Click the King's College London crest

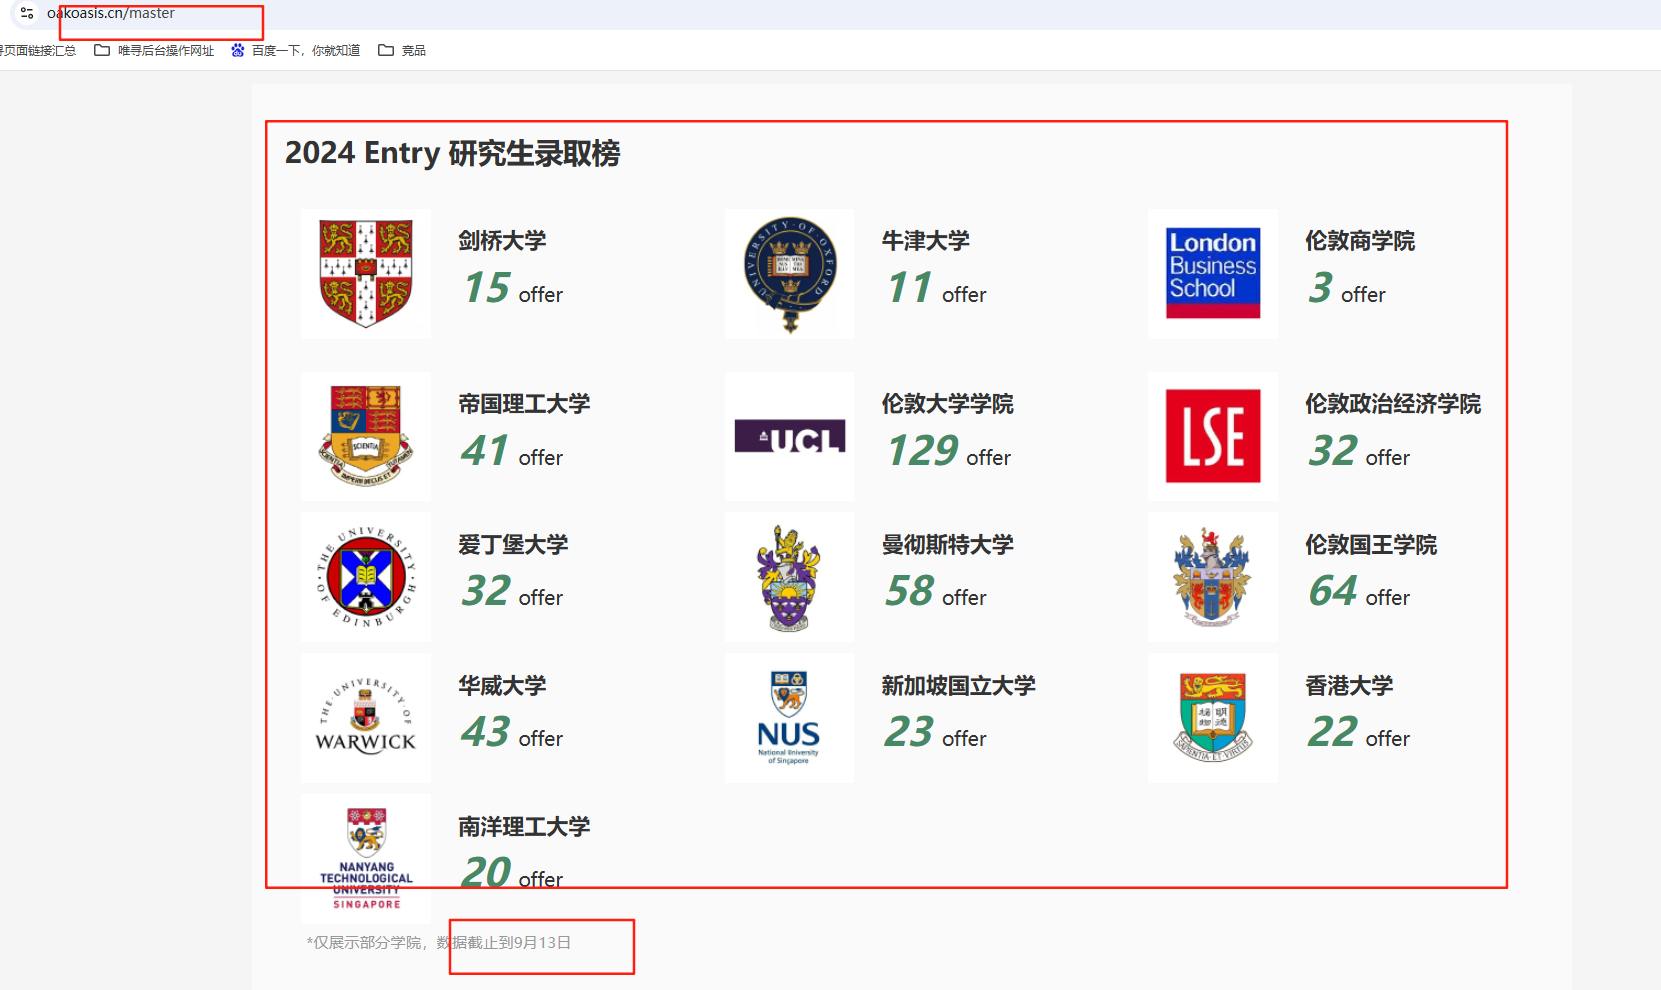1212,577
